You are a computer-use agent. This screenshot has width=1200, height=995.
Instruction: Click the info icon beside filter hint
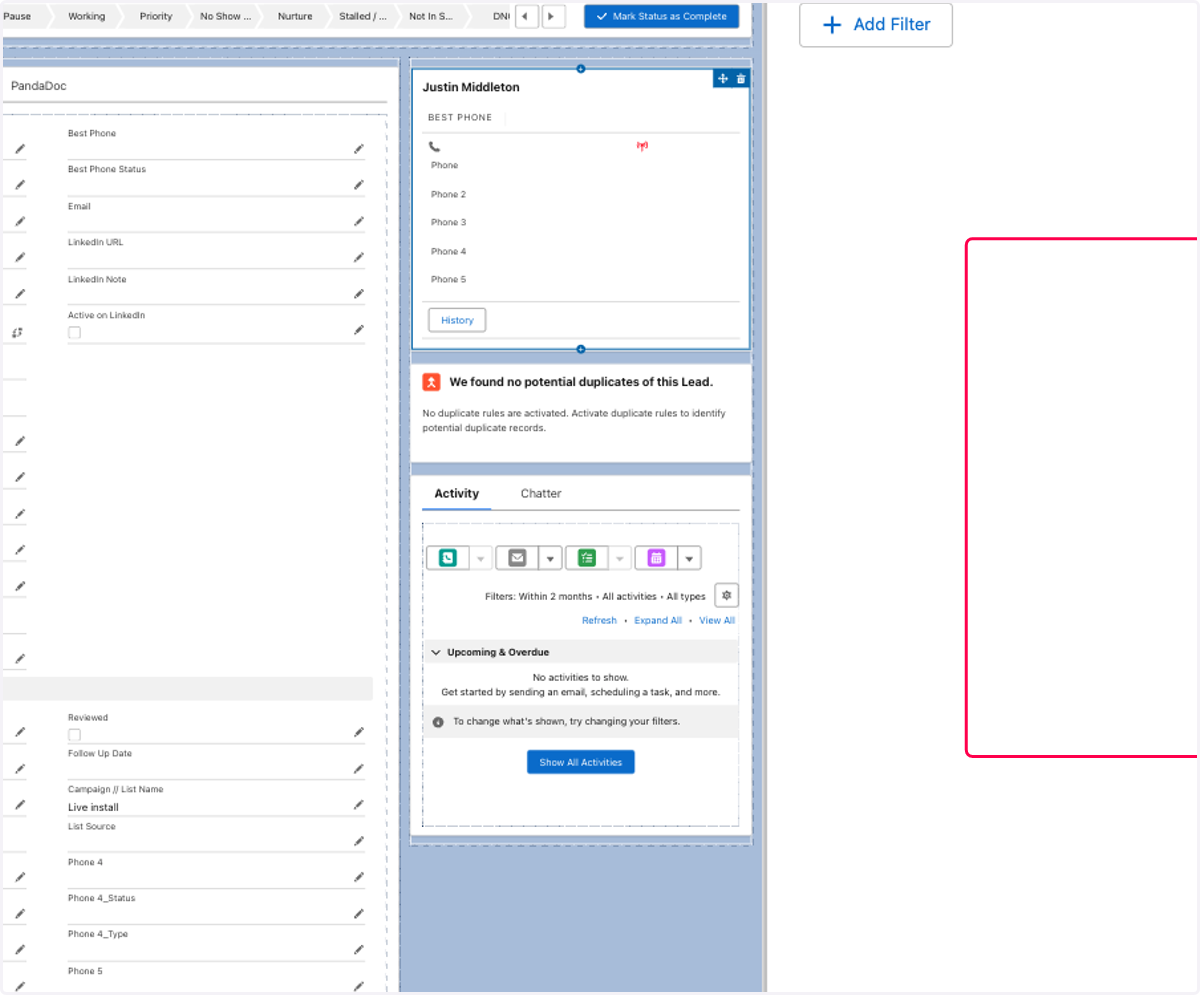coord(438,722)
